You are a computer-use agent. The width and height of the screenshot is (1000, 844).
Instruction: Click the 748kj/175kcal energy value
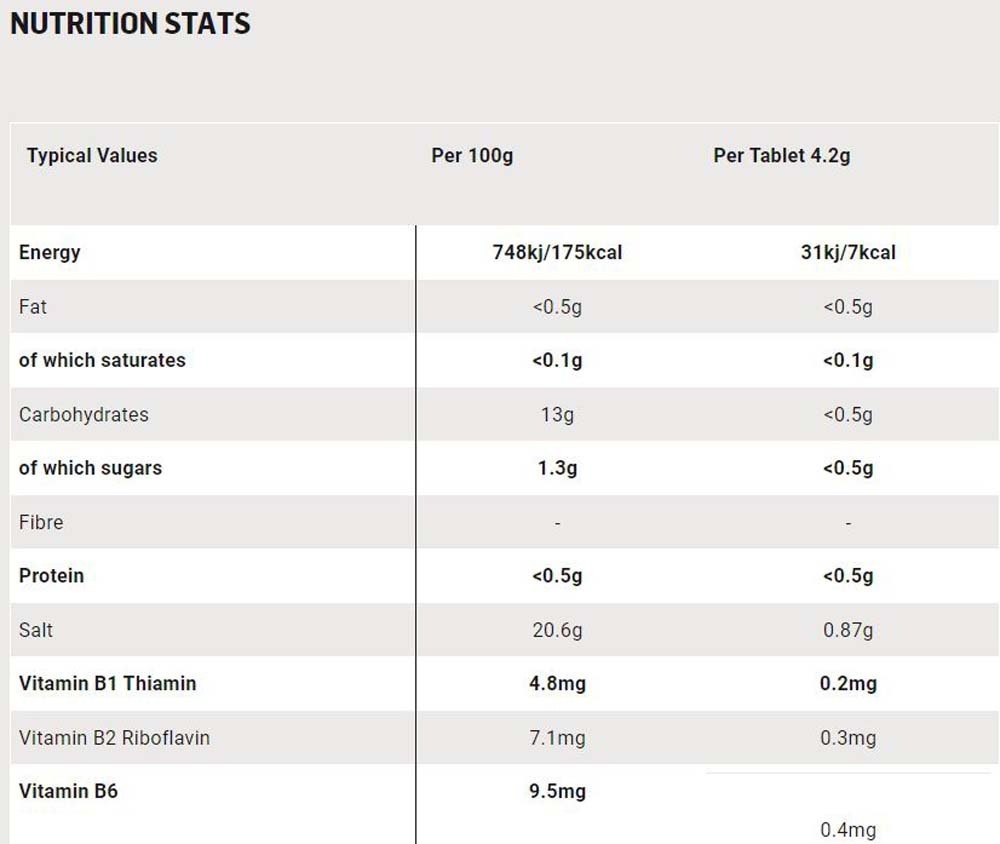pos(557,253)
